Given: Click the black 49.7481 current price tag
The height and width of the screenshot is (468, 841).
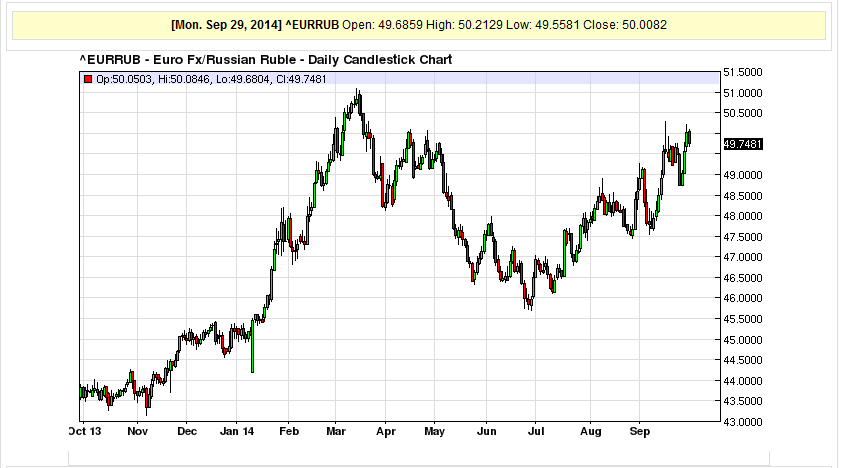Looking at the screenshot, I should 742,144.
